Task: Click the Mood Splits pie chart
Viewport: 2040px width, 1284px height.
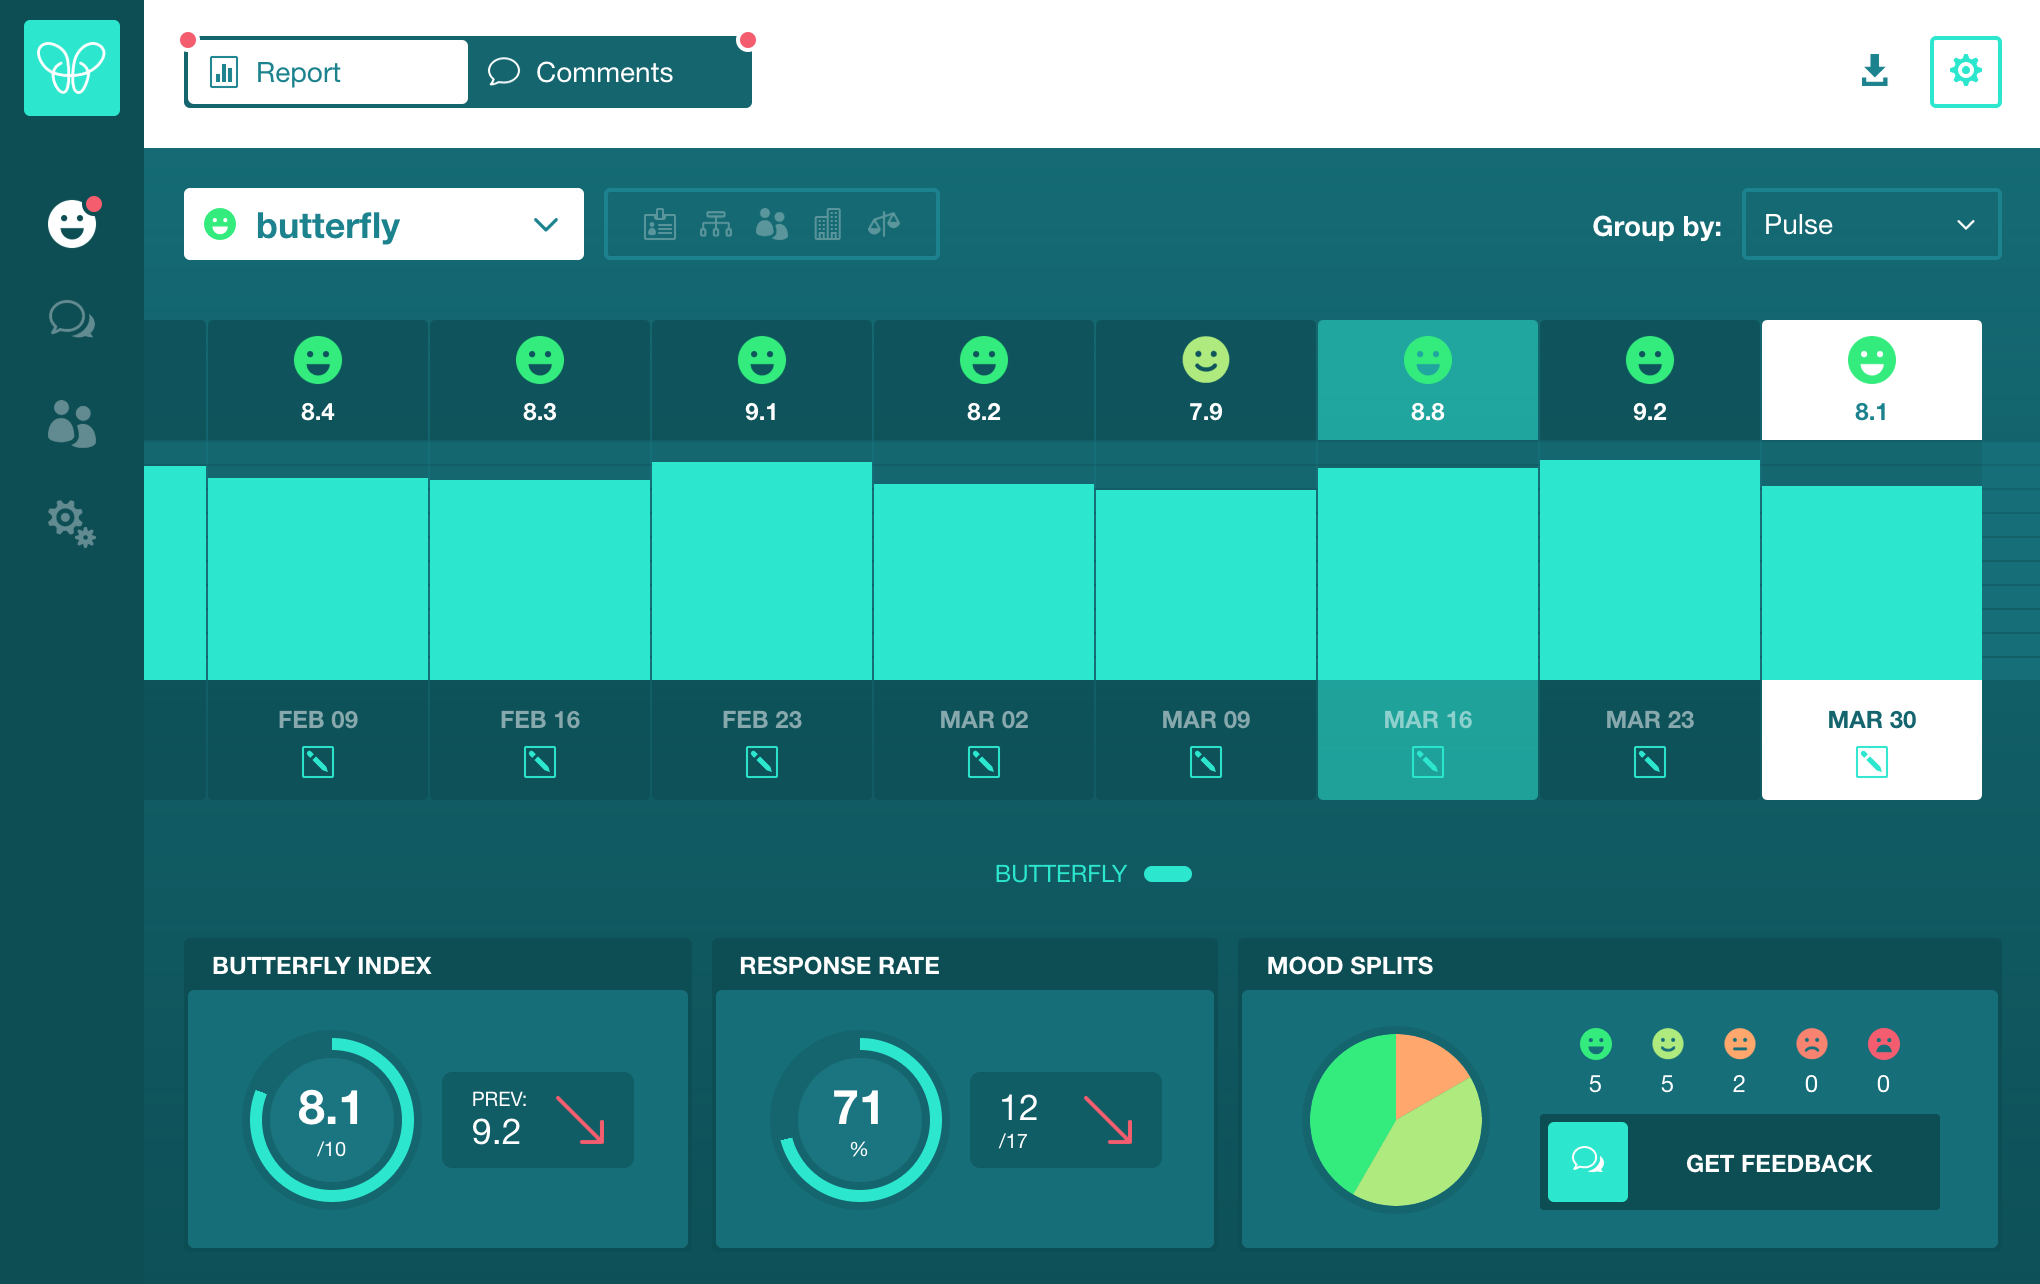Action: coord(1396,1120)
